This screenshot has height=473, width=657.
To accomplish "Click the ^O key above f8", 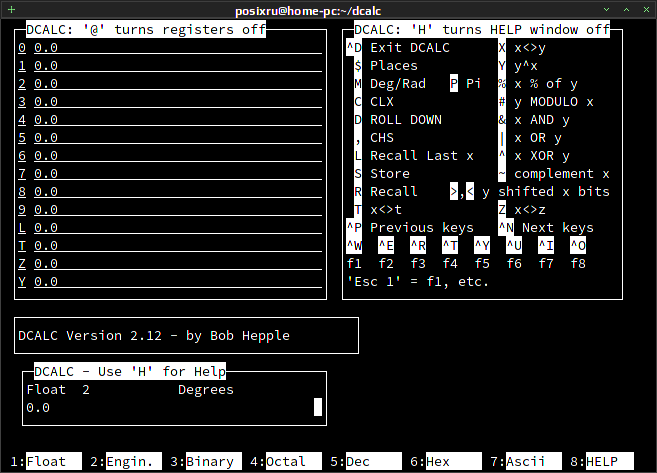I will coord(578,246).
